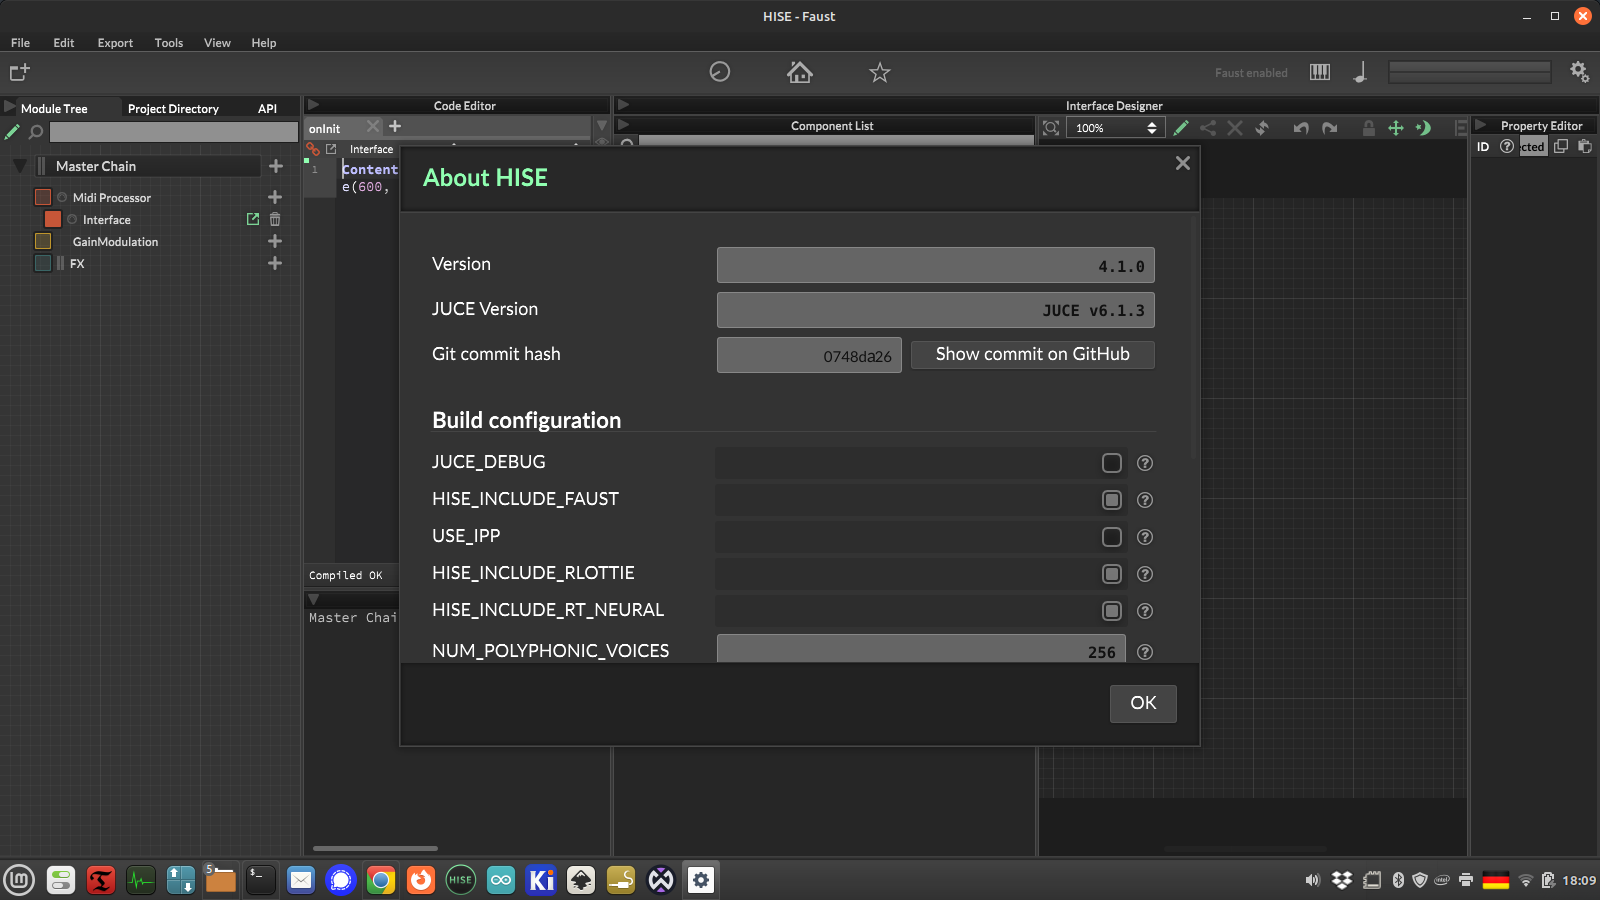Collapse the Master Chain tree node
Viewport: 1600px width, 900px height.
(20, 166)
